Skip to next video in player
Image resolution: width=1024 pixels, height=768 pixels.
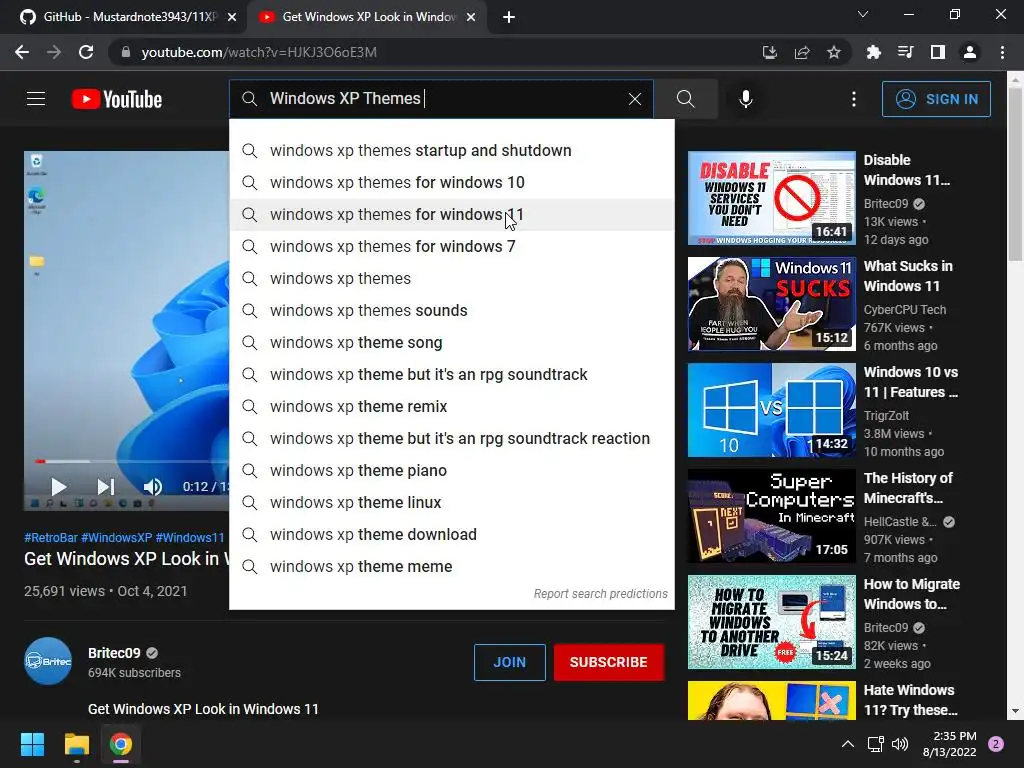point(105,487)
